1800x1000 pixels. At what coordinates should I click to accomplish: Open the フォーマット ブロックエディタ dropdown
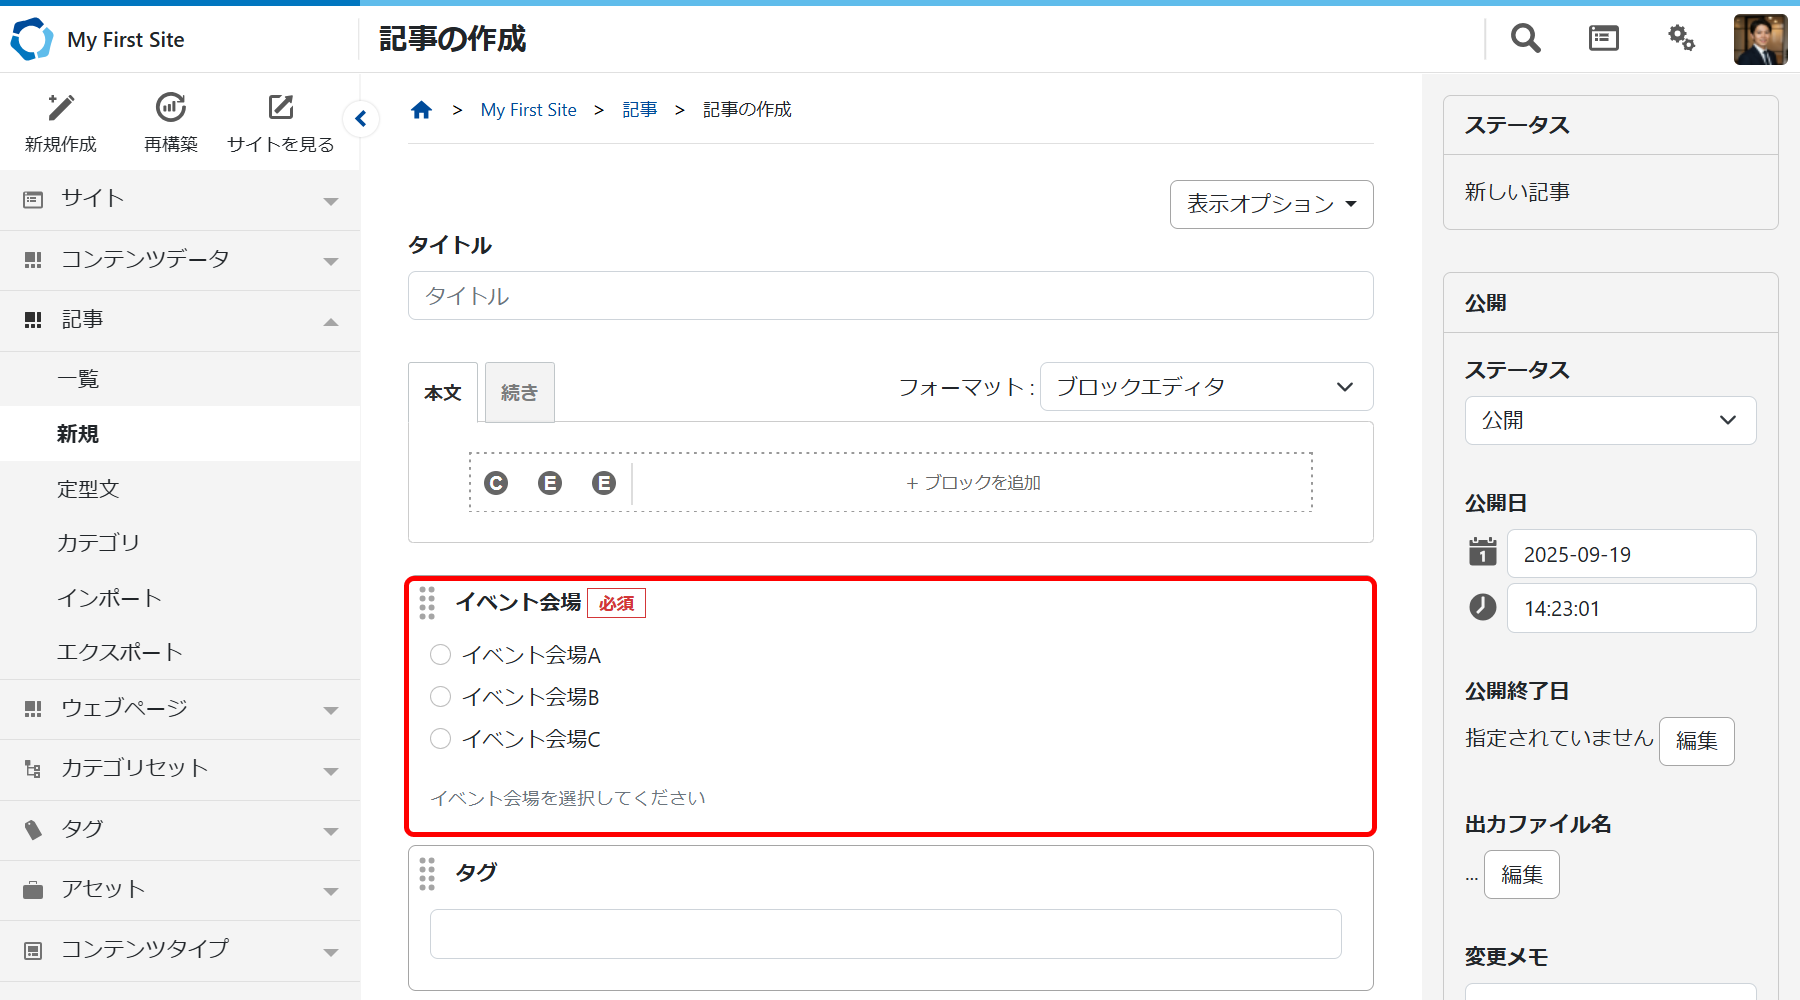click(1205, 387)
